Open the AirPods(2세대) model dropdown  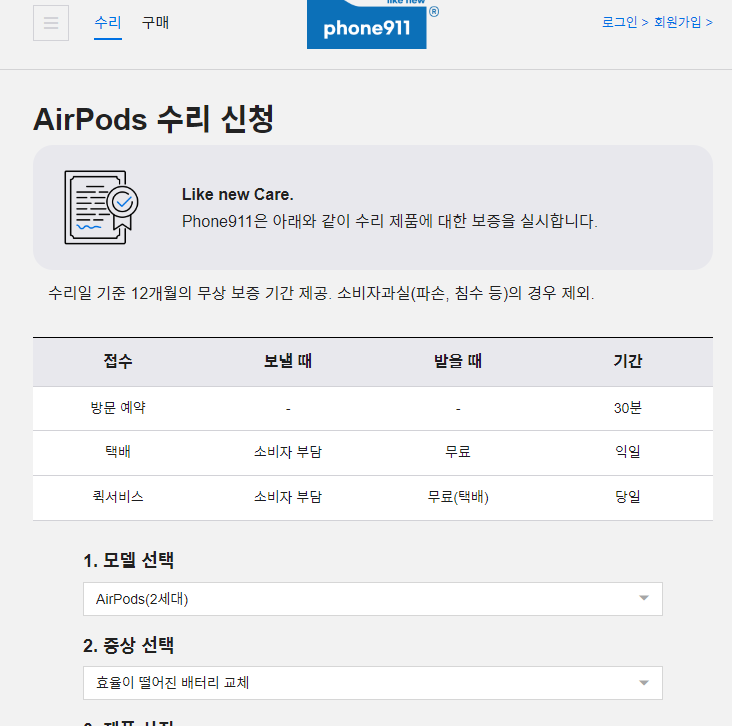373,599
